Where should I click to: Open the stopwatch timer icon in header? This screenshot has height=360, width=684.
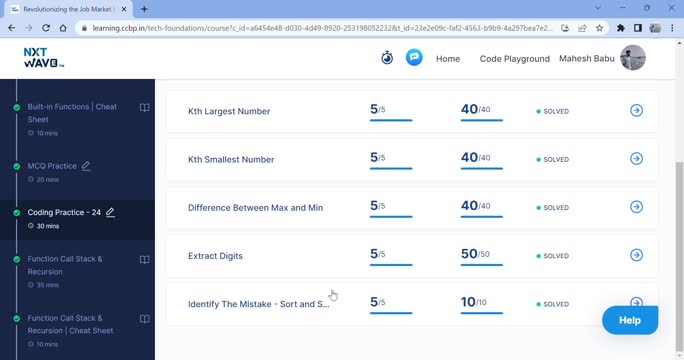tap(387, 58)
